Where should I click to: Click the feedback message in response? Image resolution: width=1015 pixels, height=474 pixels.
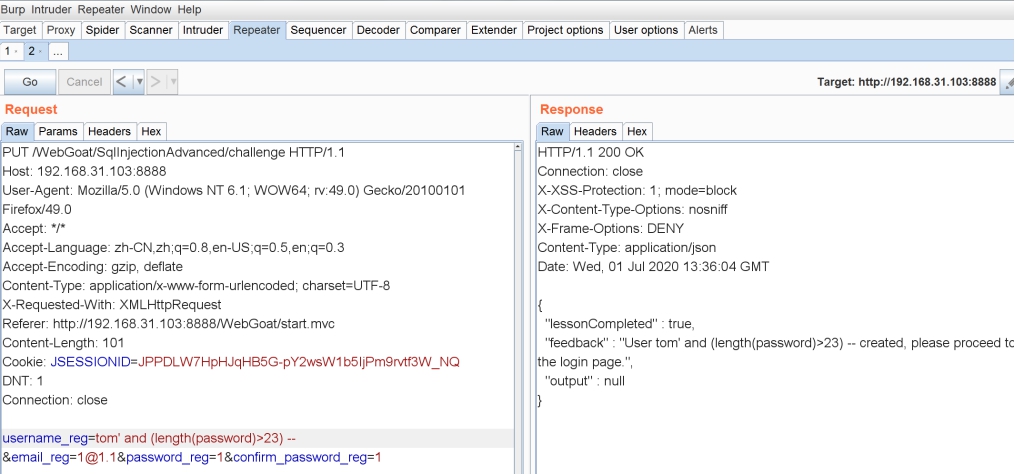pyautogui.click(x=775, y=352)
